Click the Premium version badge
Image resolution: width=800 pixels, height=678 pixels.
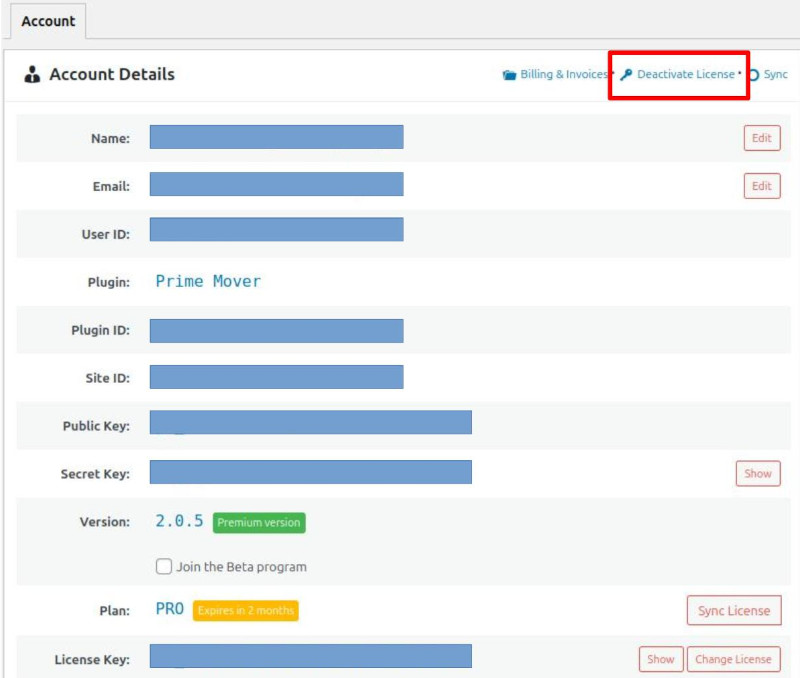tap(259, 522)
